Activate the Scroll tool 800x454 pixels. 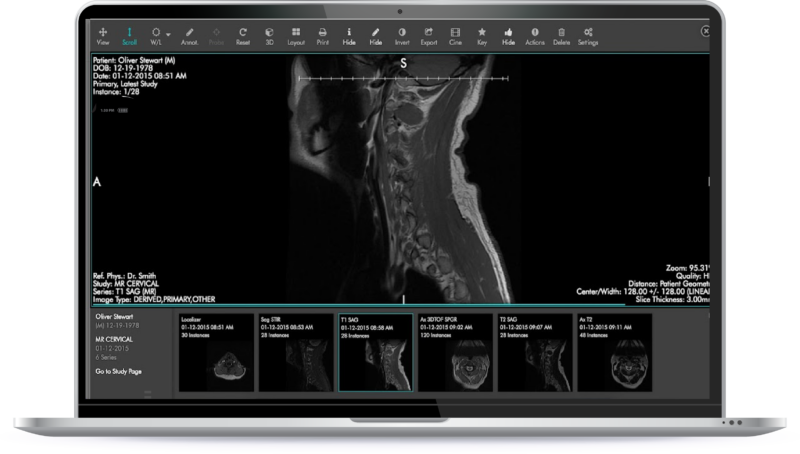click(x=129, y=36)
